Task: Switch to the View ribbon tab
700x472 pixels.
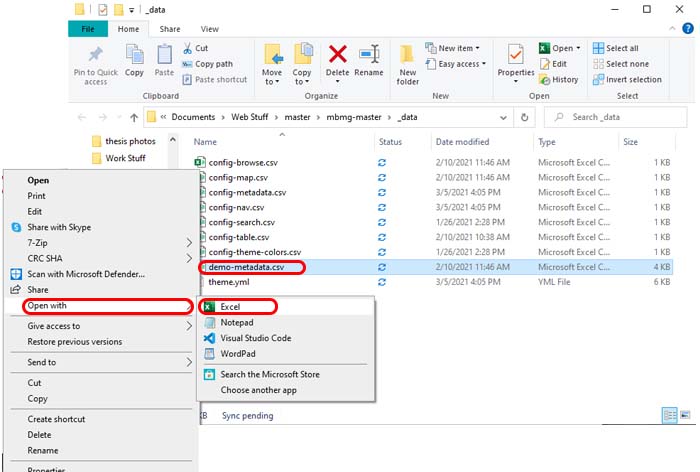Action: click(209, 29)
